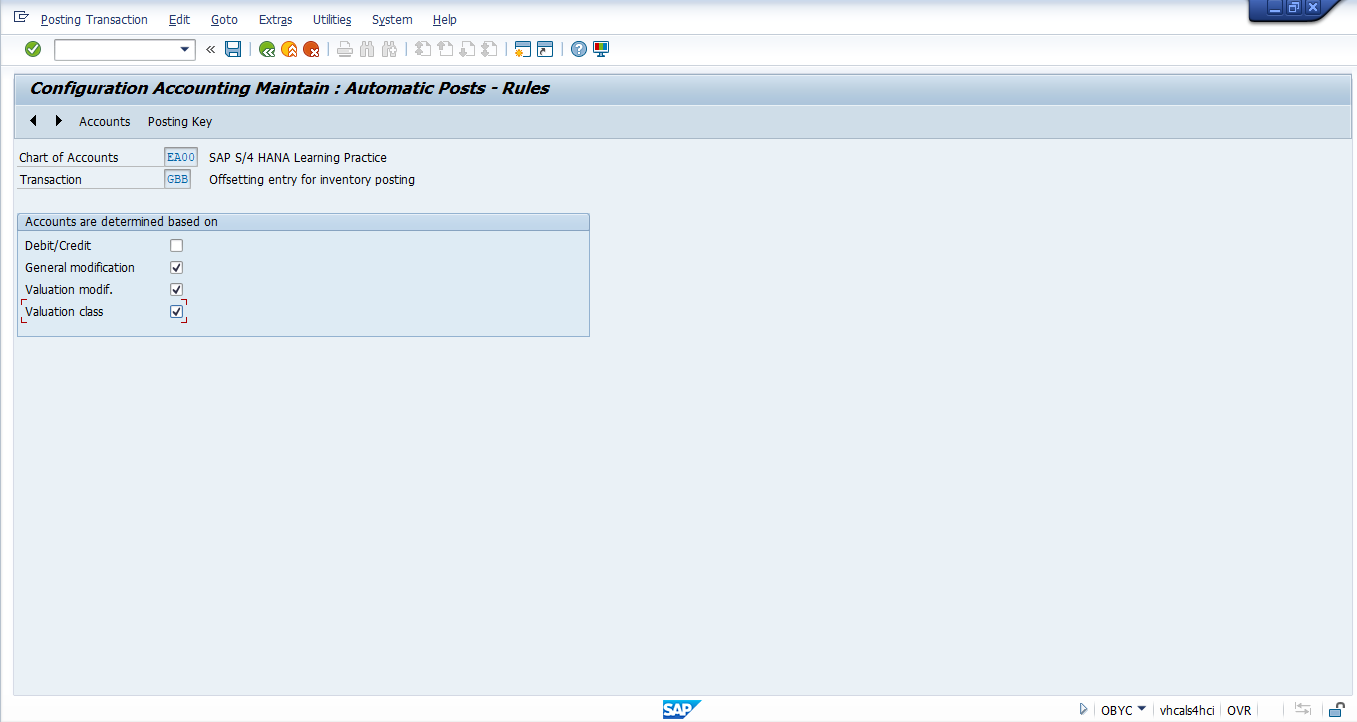The height and width of the screenshot is (722, 1357).
Task: Enable the Debit/Credit checkbox
Action: click(176, 245)
